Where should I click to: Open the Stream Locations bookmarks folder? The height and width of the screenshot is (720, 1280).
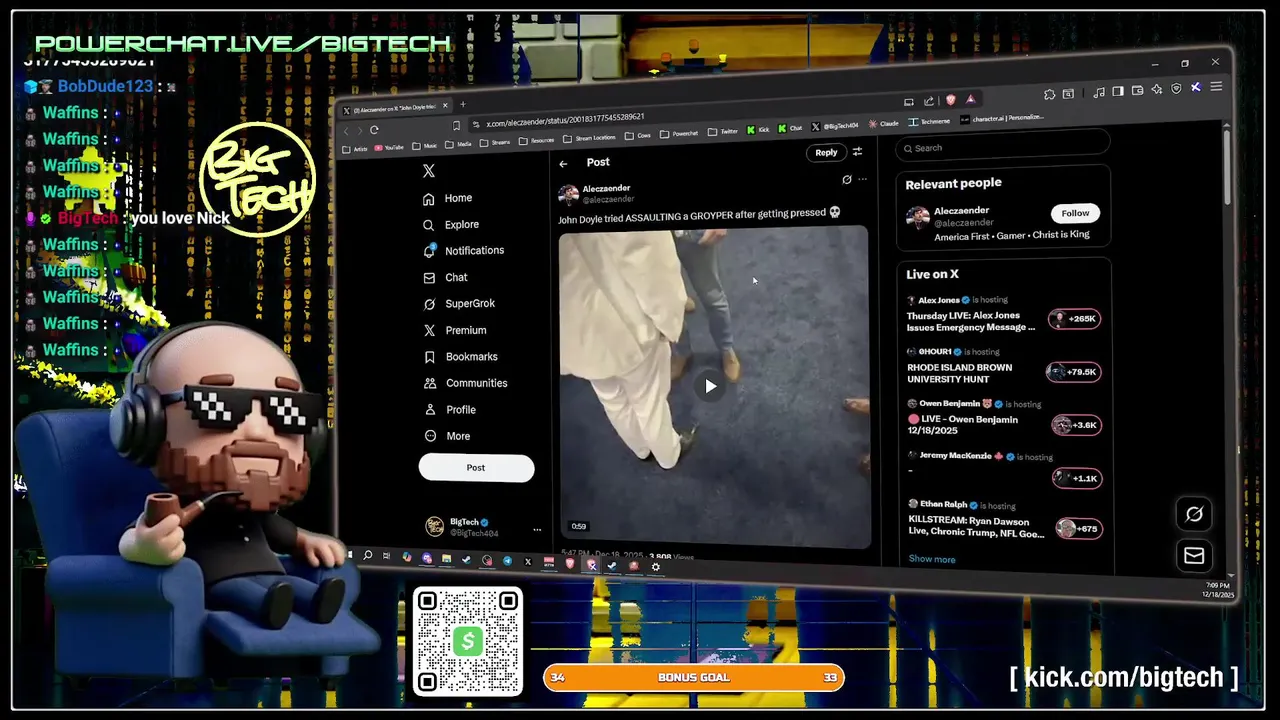pyautogui.click(x=590, y=138)
